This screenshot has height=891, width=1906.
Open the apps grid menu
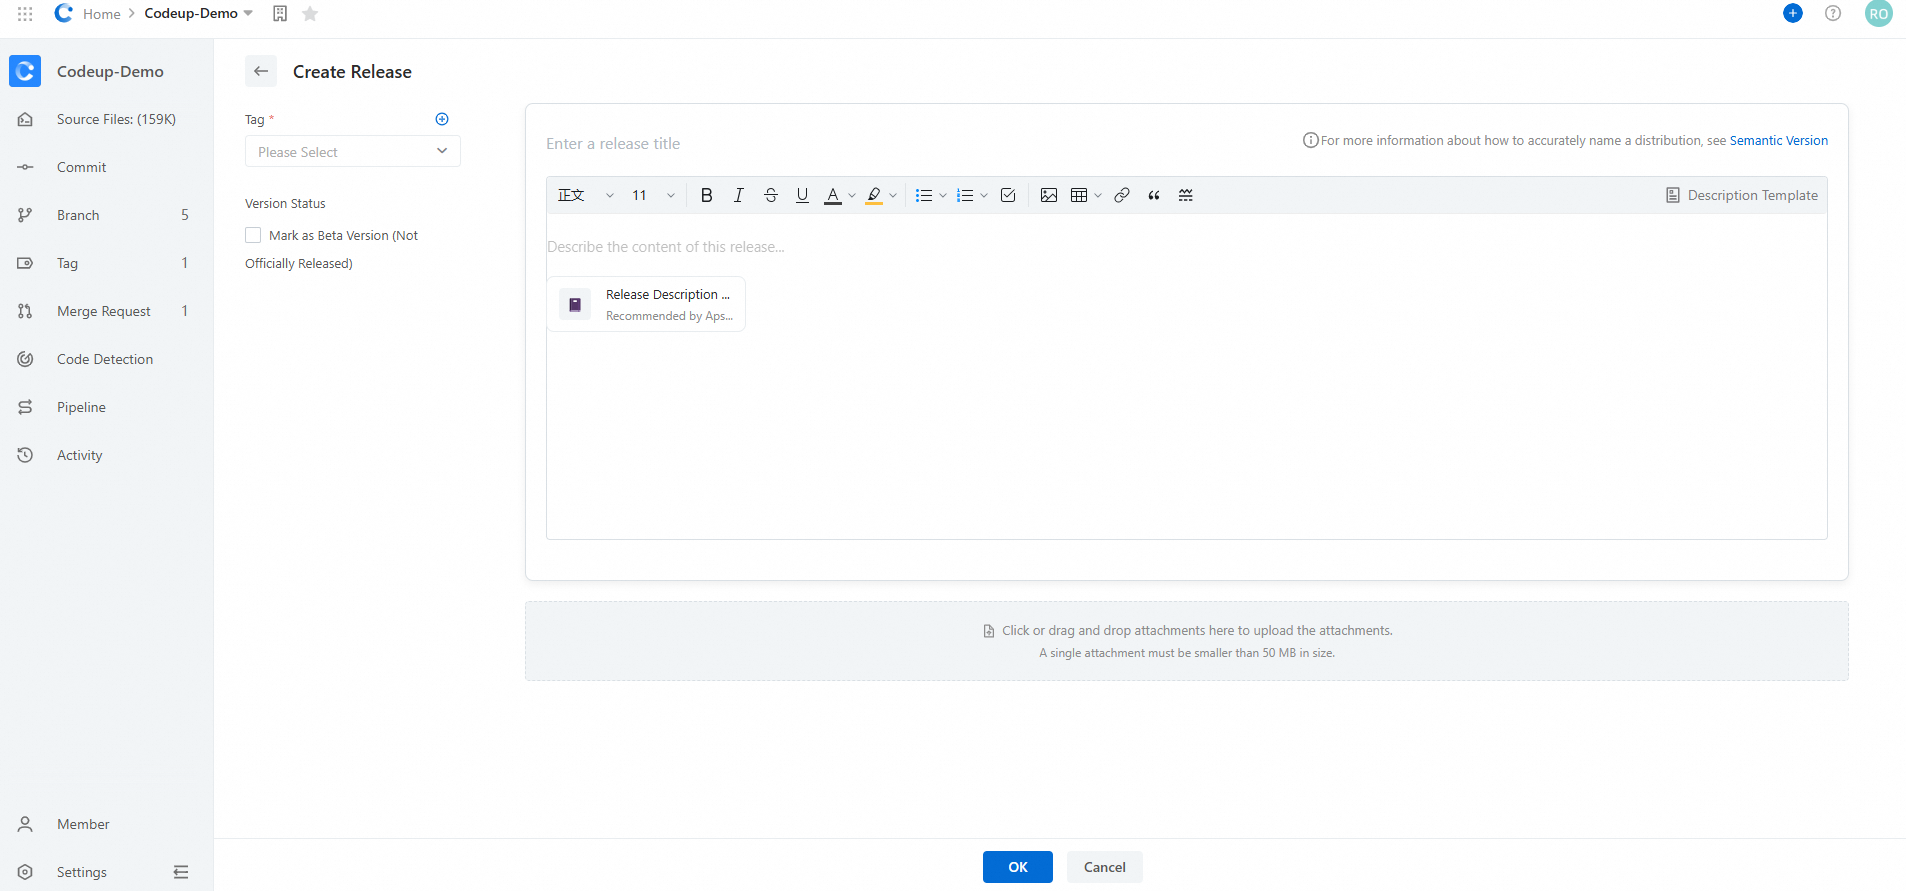pos(25,14)
